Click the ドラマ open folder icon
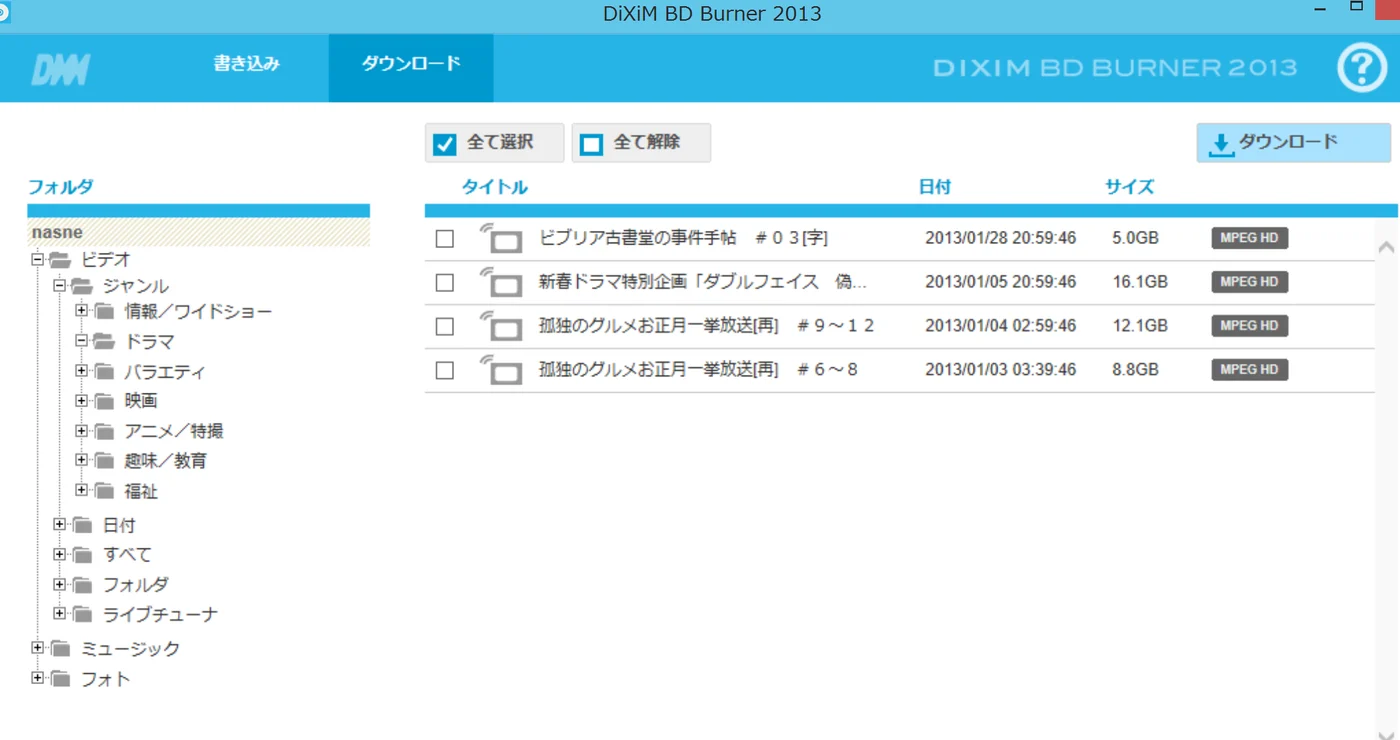1400x740 pixels. (x=105, y=342)
